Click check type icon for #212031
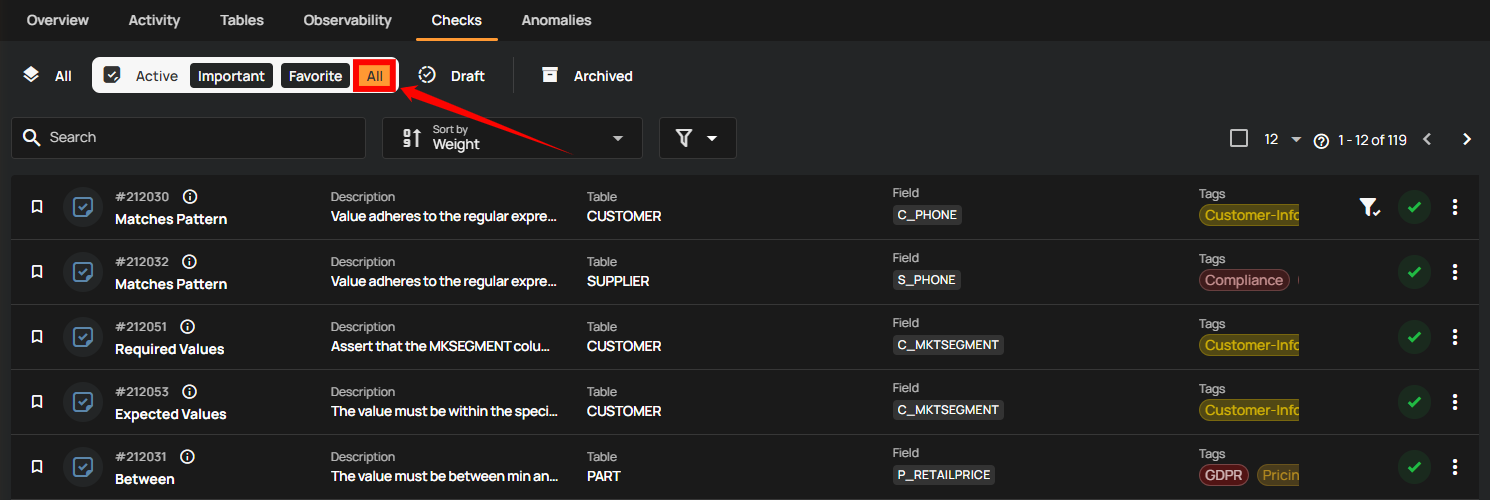The width and height of the screenshot is (1490, 500). pos(83,467)
